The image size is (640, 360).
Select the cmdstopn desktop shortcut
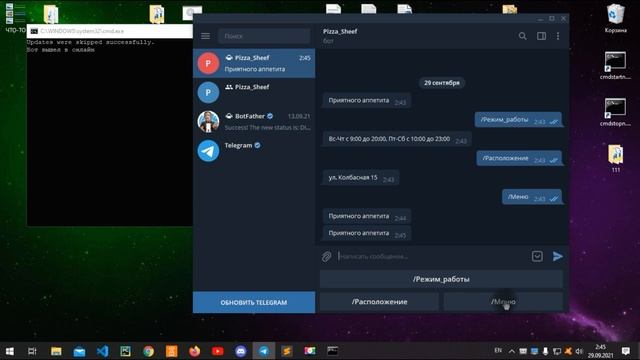click(615, 112)
